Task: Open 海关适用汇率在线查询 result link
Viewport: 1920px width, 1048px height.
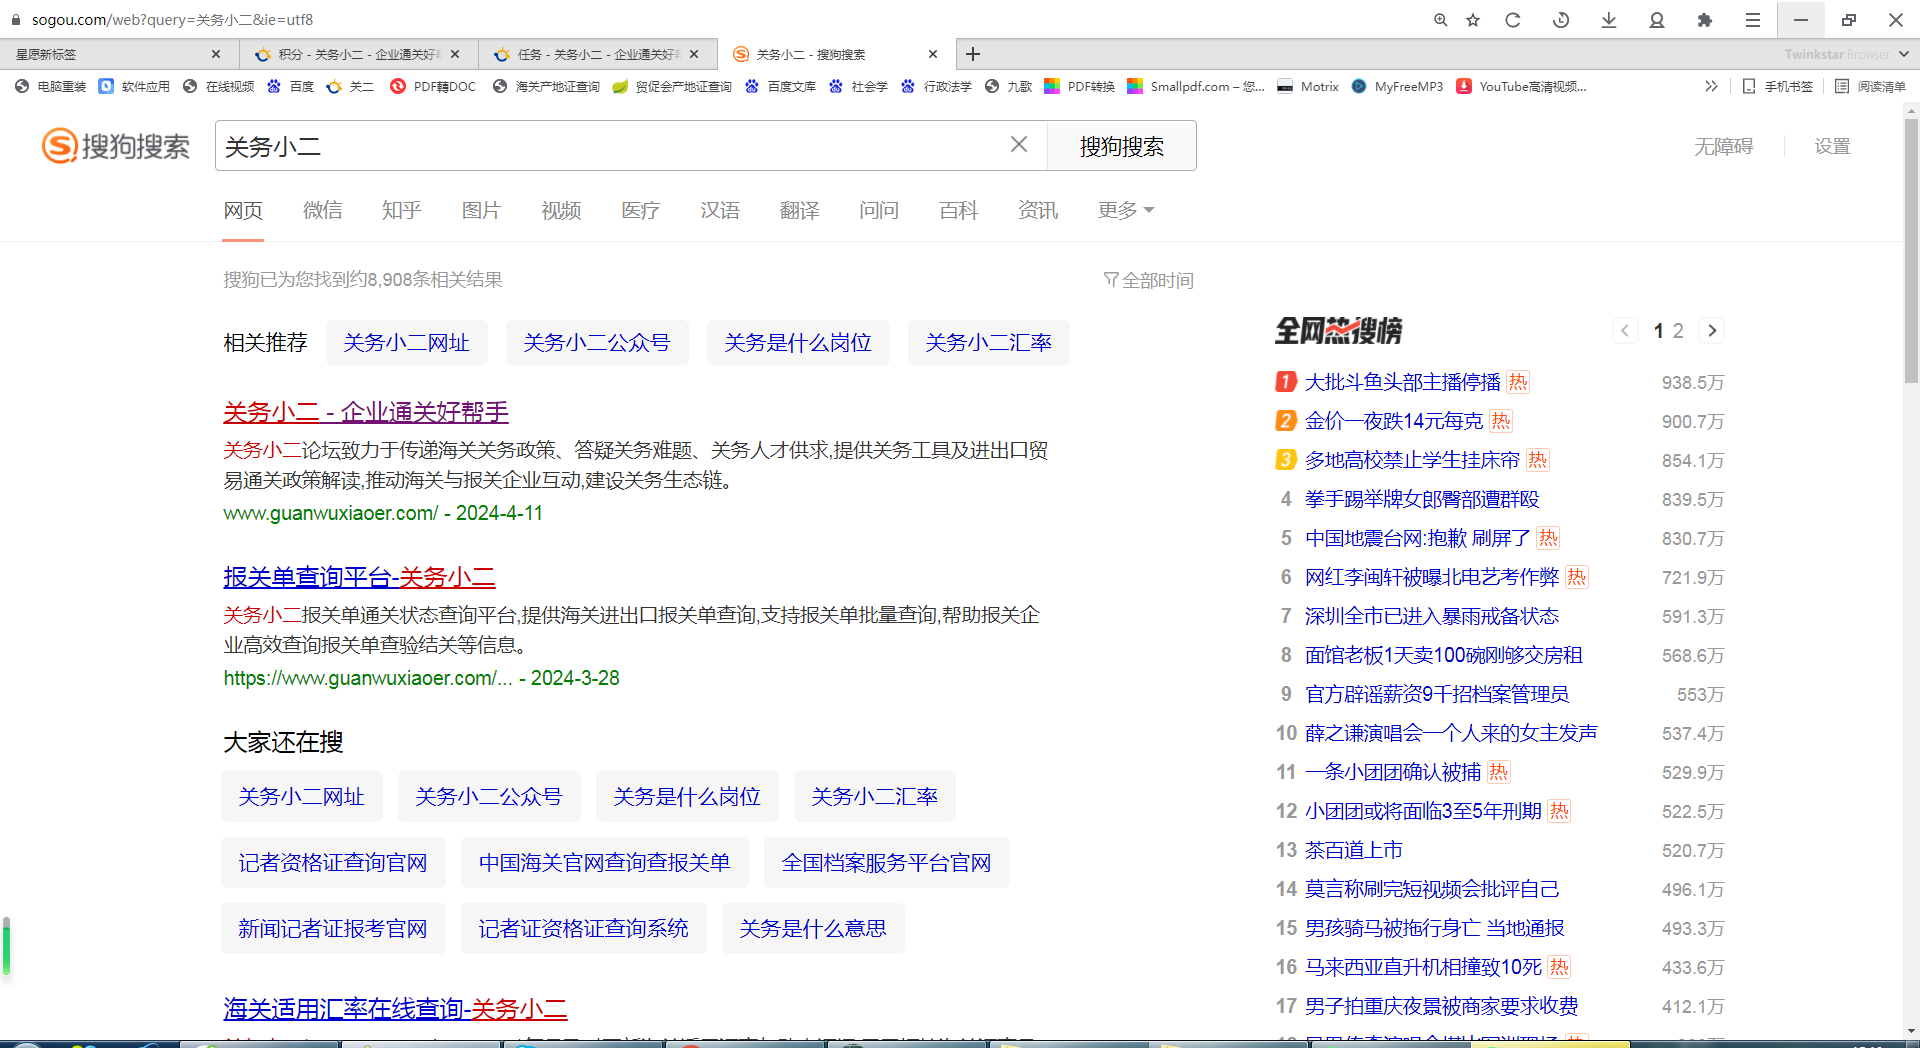Action: (x=396, y=1009)
